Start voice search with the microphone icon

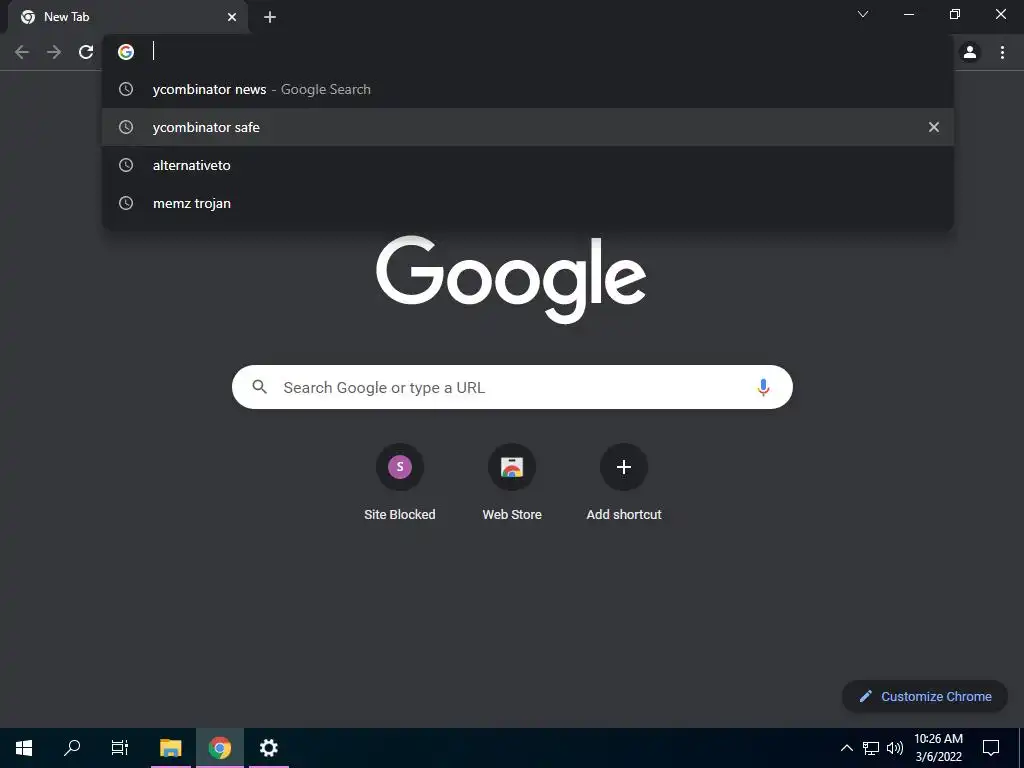point(763,387)
